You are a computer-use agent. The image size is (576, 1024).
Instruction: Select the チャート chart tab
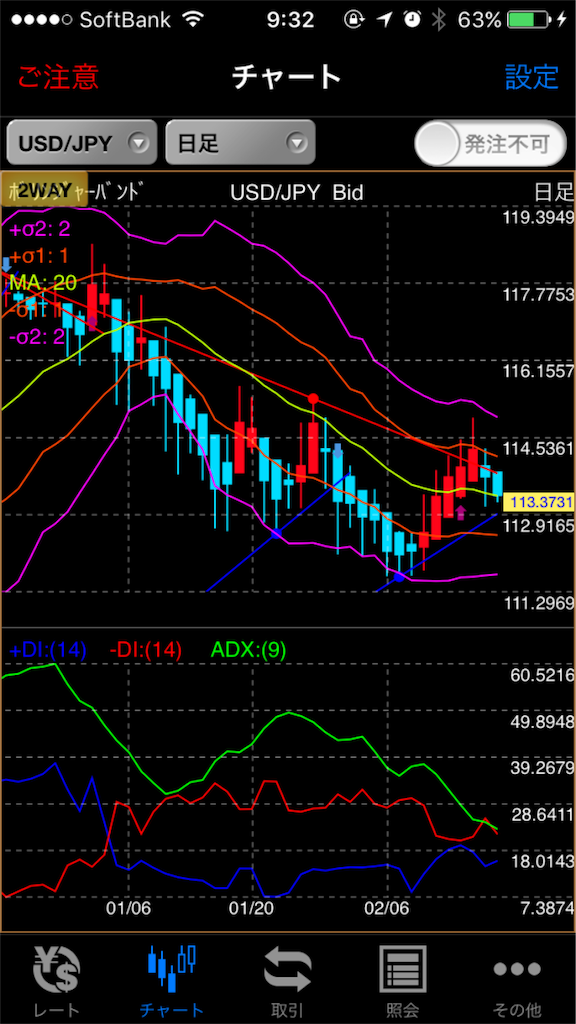coord(172,980)
